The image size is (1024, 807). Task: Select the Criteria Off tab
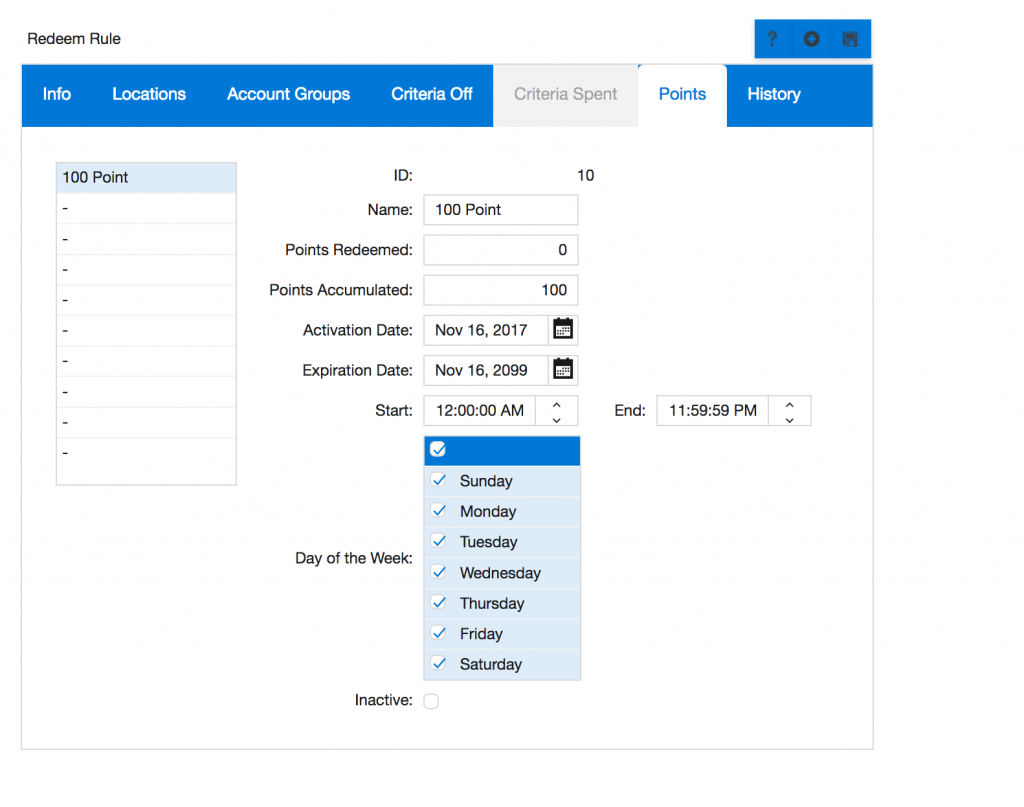click(432, 95)
